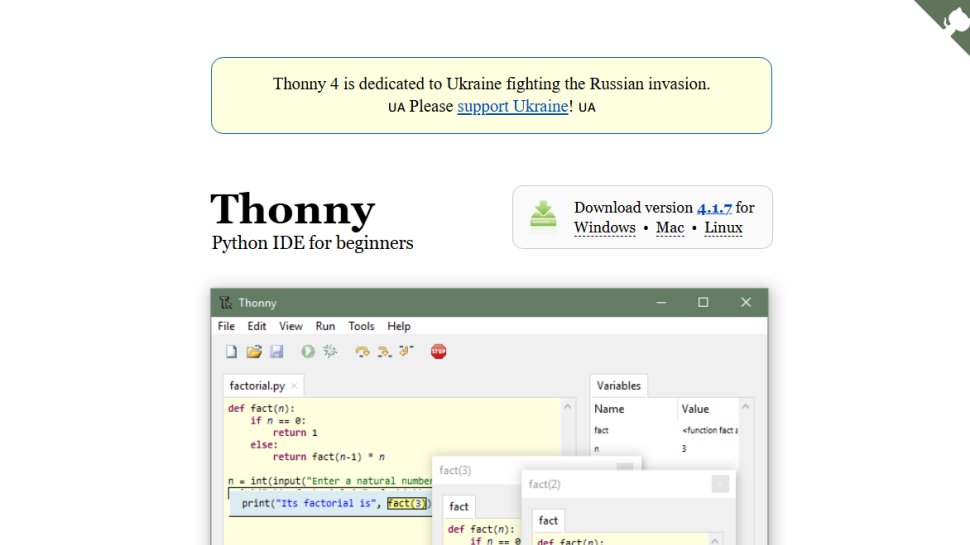Close the fact(2) frame window
This screenshot has width=970, height=545.
click(x=720, y=484)
